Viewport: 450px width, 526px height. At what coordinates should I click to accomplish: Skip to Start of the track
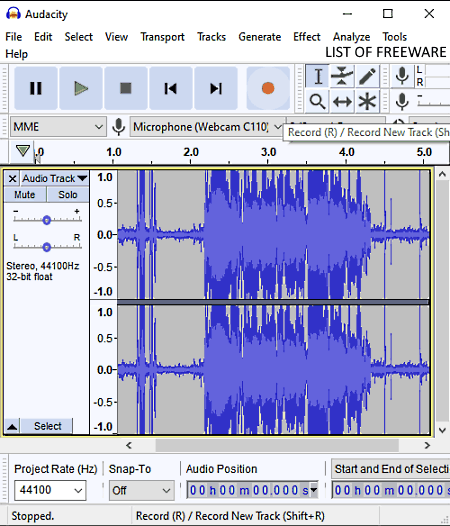pos(171,88)
